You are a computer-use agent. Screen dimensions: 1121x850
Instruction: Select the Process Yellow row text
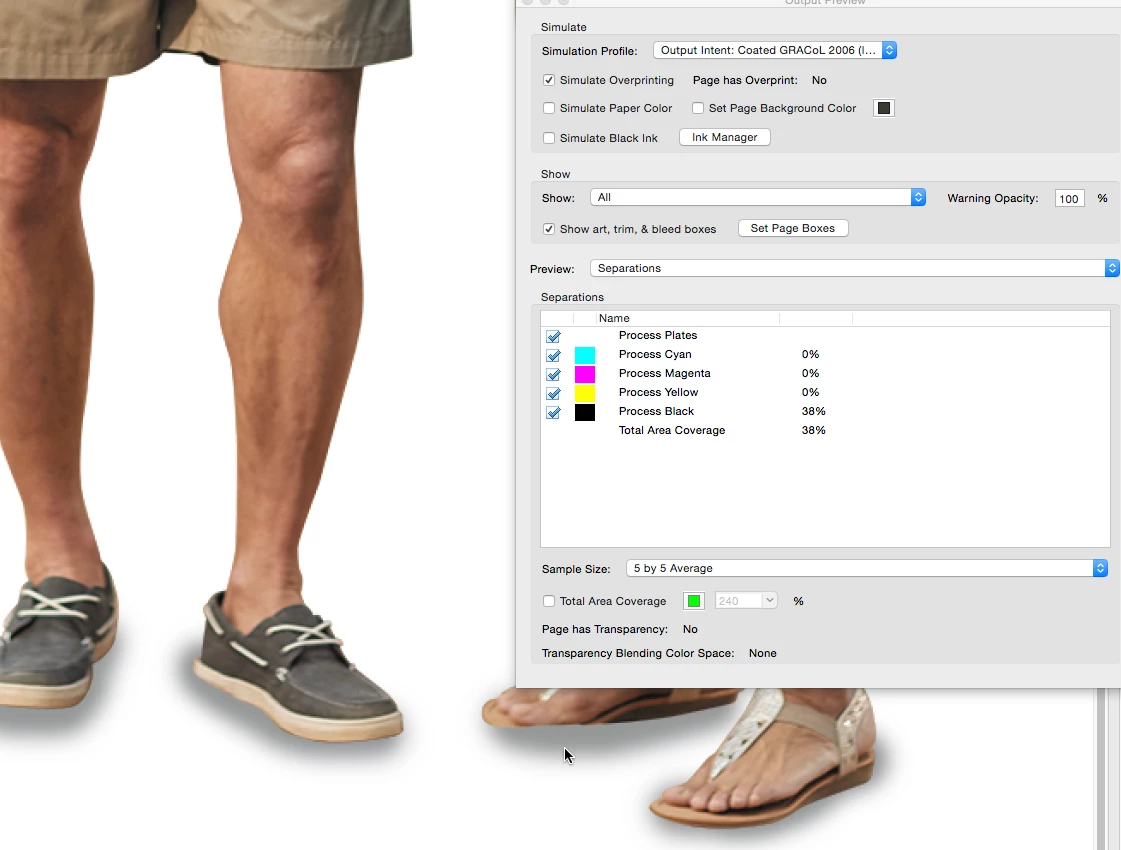(x=658, y=392)
